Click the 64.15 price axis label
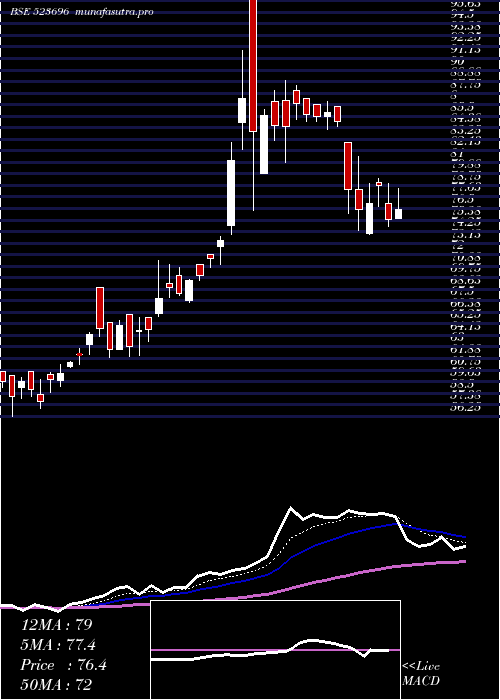This screenshot has height=700, width=500. [x=466, y=327]
